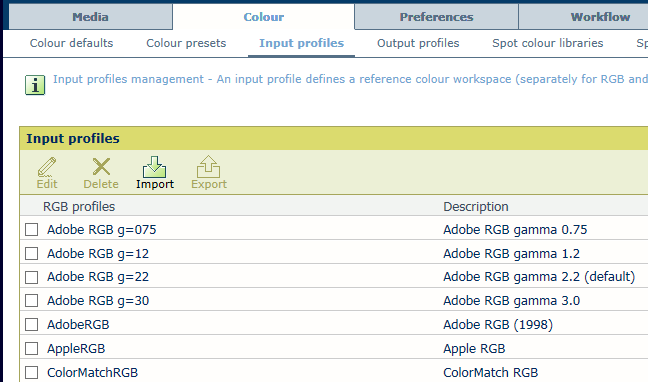The height and width of the screenshot is (382, 648).
Task: Switch to Output profiles sub-tab
Action: pyautogui.click(x=418, y=43)
